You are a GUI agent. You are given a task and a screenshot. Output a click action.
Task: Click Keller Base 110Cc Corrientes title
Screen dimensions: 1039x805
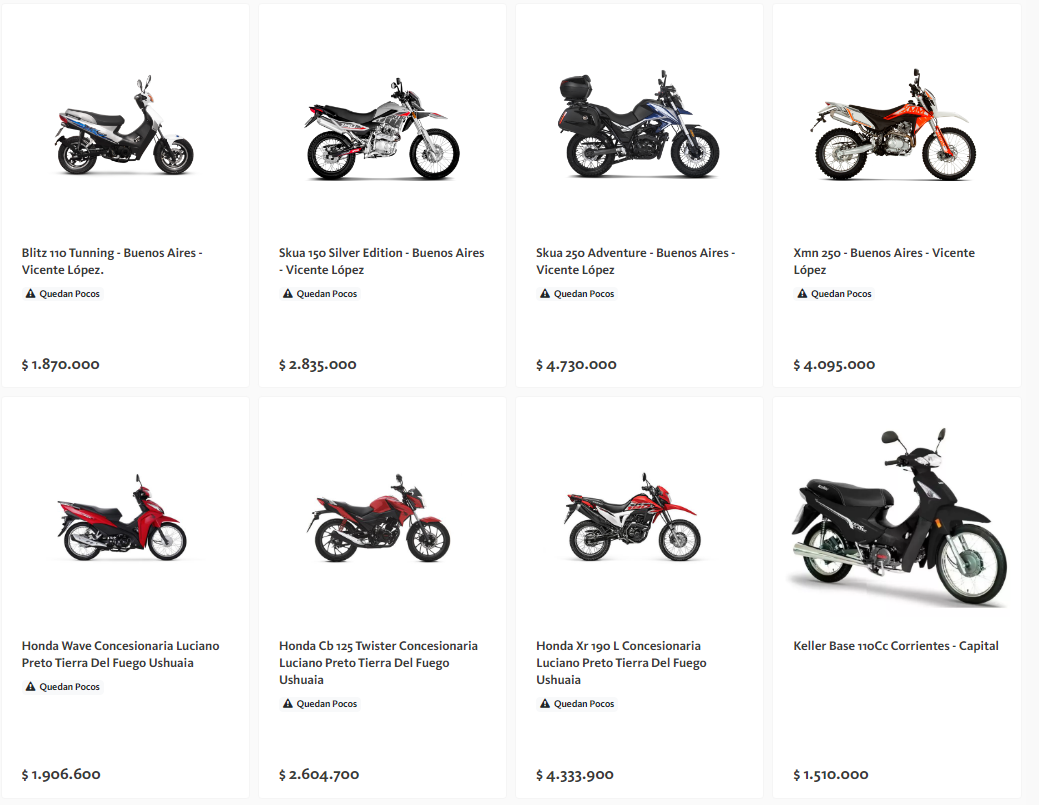tap(895, 646)
